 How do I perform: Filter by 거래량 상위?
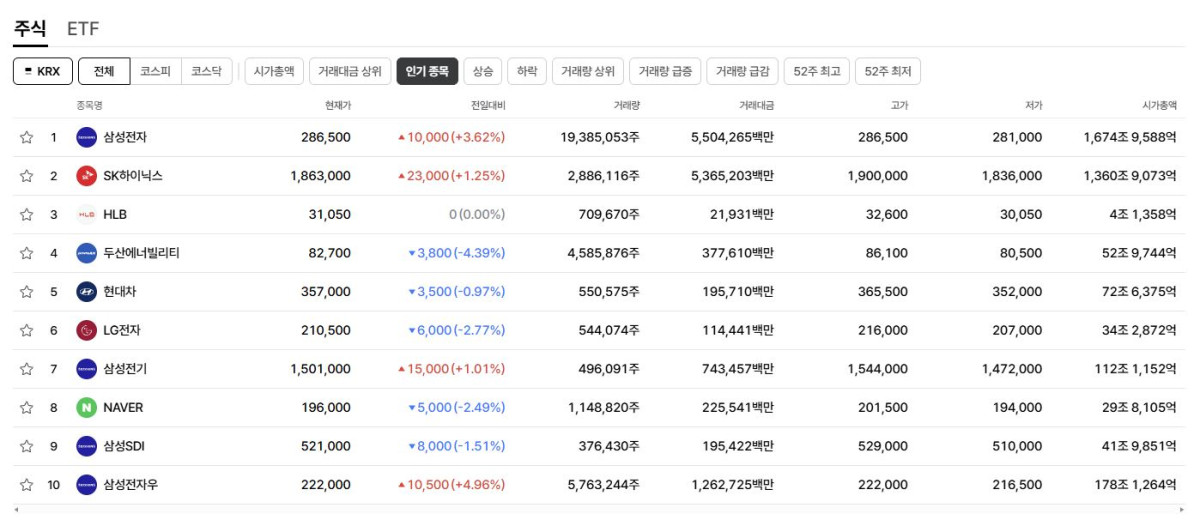tap(588, 71)
